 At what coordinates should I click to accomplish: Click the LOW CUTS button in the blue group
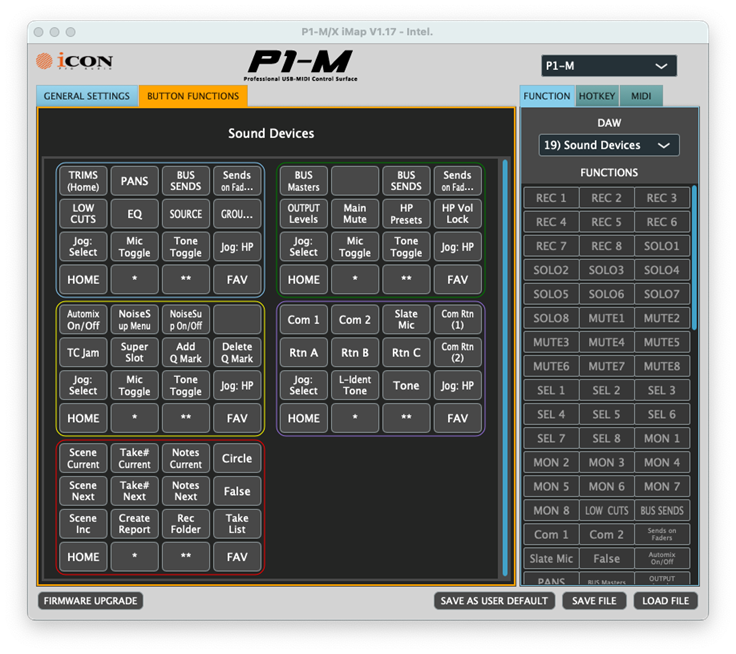pos(83,214)
